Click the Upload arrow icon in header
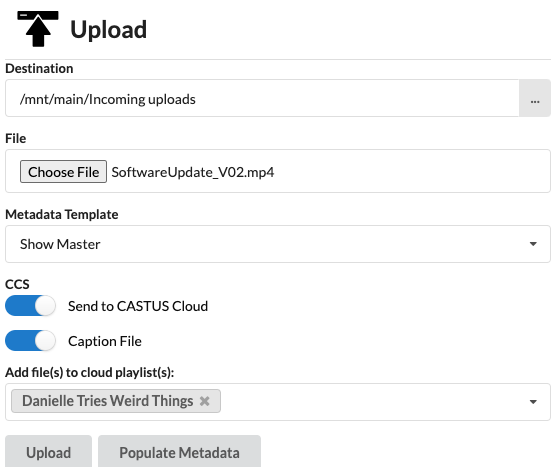Viewport: 560px width, 467px height. [38, 29]
